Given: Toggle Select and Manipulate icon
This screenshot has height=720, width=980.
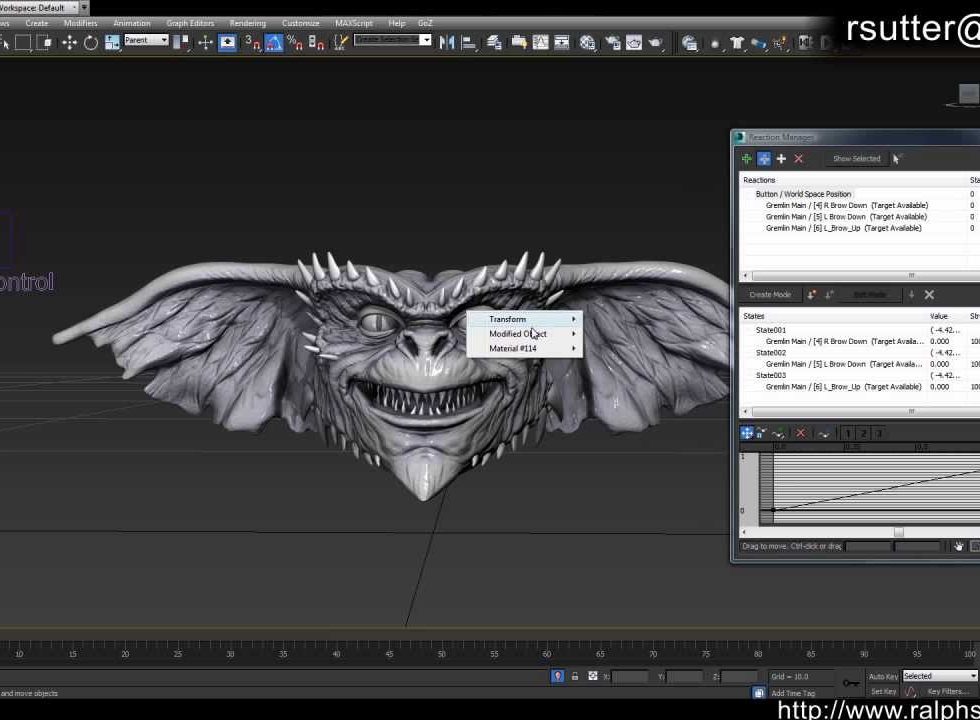Looking at the screenshot, I should click(x=205, y=42).
